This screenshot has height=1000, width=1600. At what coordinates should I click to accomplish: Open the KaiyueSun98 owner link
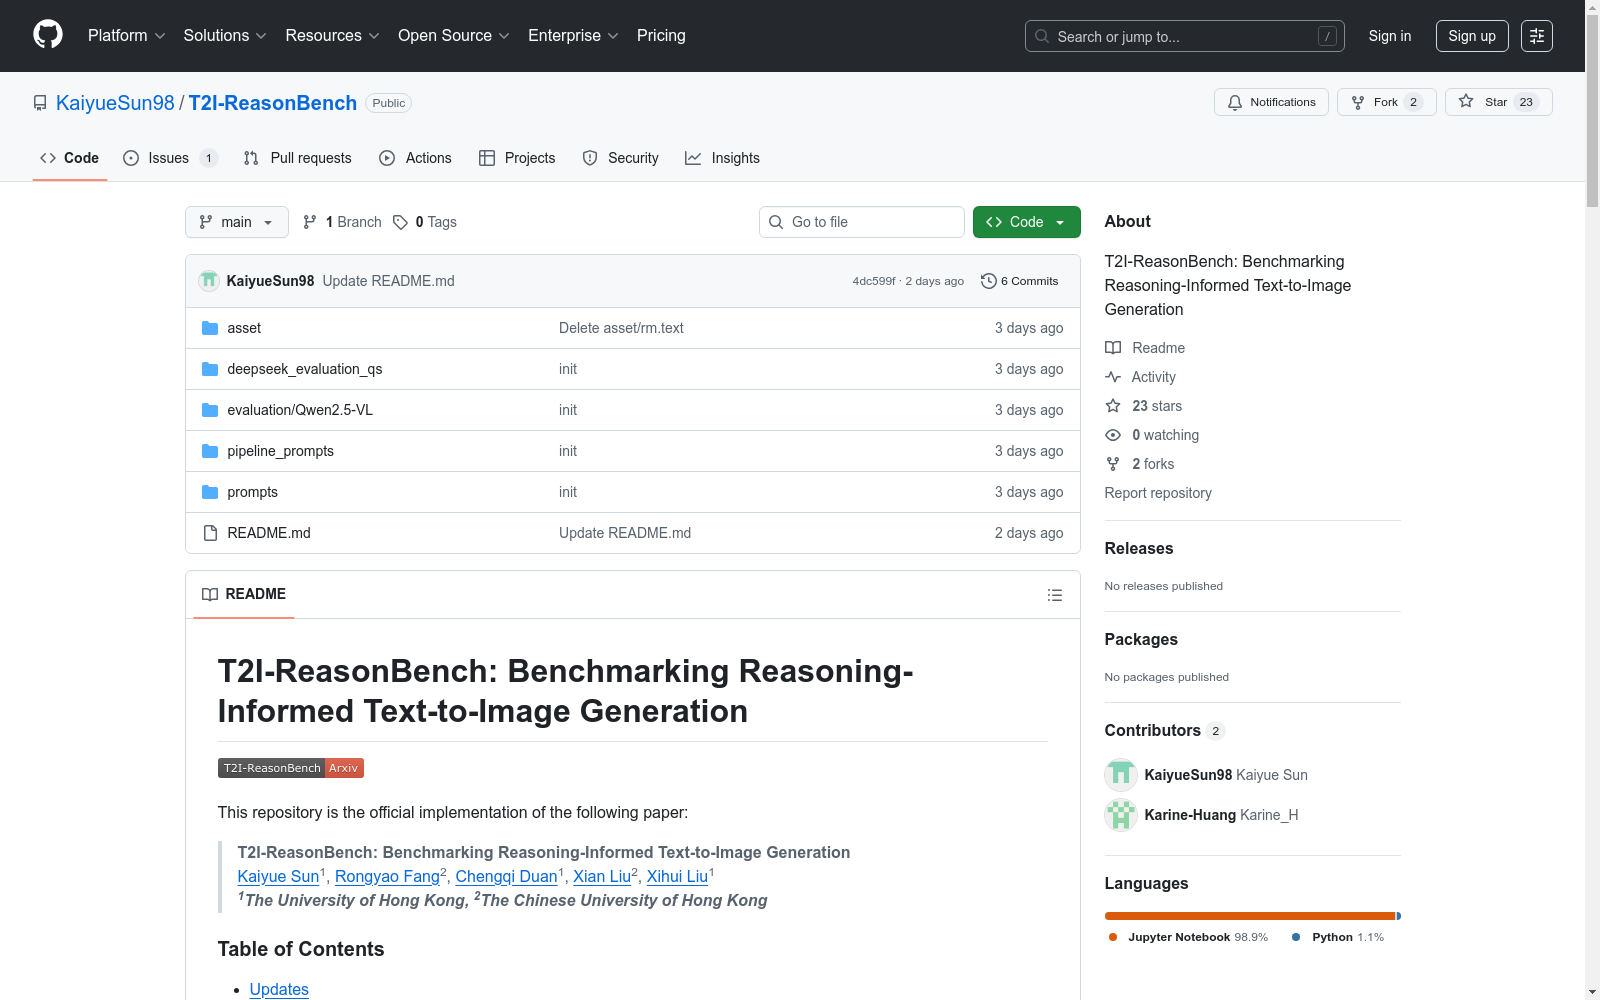[115, 103]
